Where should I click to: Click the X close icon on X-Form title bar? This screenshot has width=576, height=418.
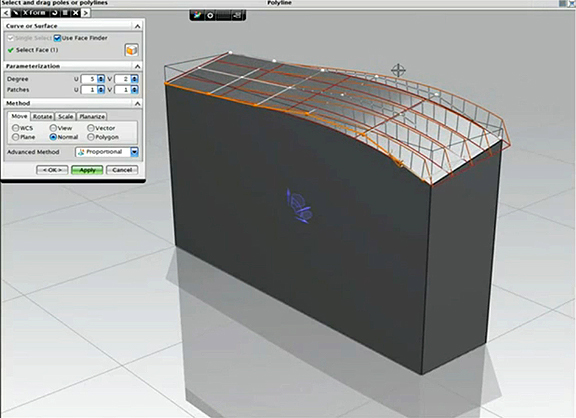(75, 13)
